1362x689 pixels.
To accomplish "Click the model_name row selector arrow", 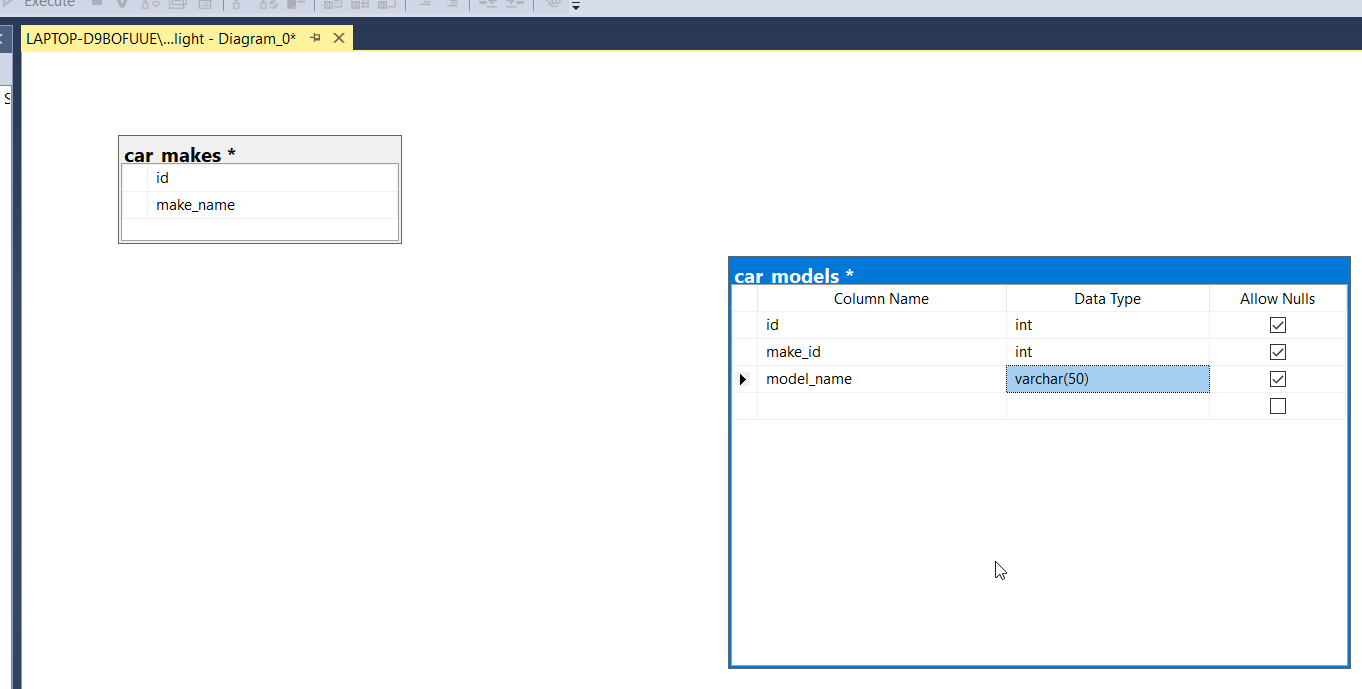I will tap(743, 379).
